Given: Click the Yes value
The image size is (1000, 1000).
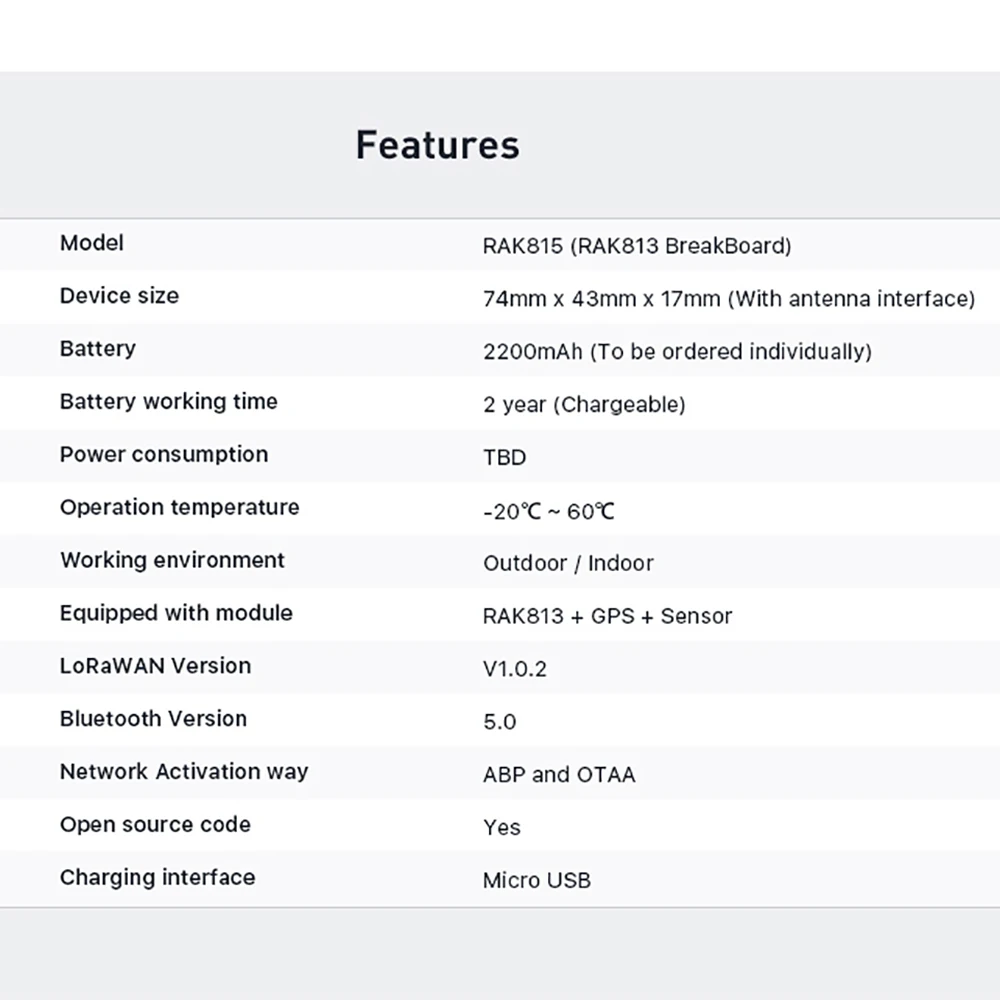Looking at the screenshot, I should 501,828.
